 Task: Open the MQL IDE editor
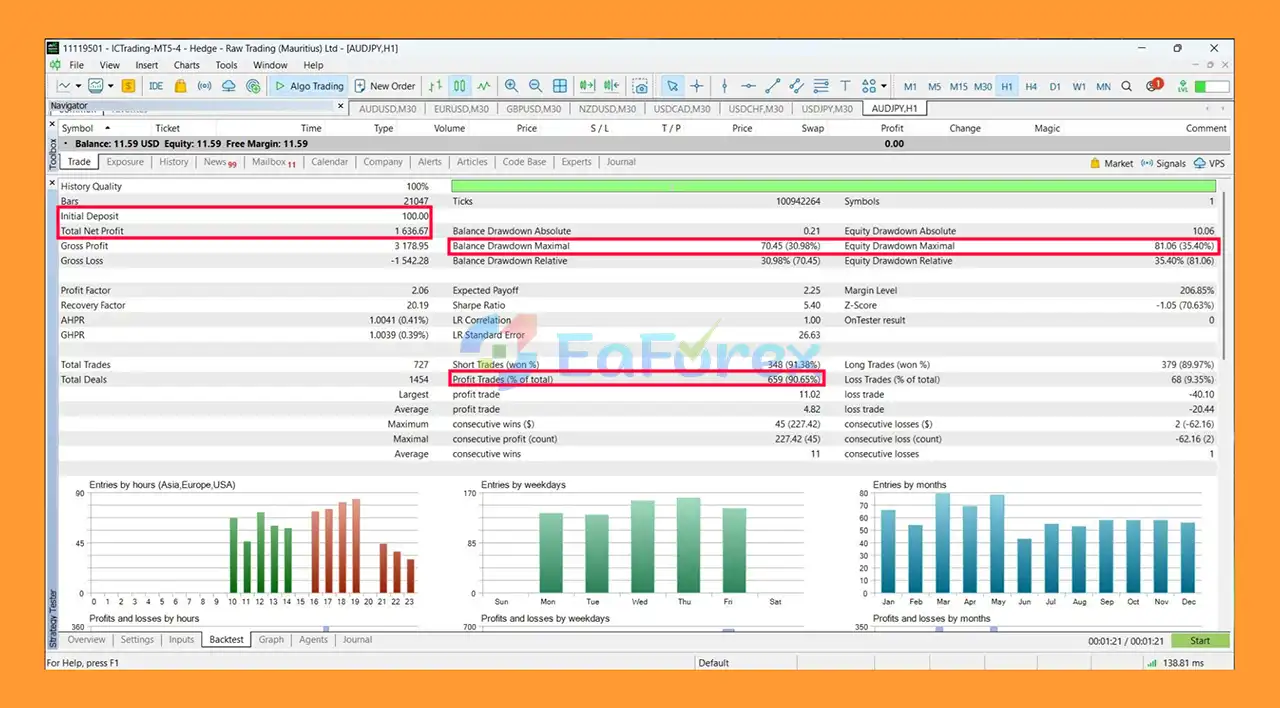click(x=156, y=86)
